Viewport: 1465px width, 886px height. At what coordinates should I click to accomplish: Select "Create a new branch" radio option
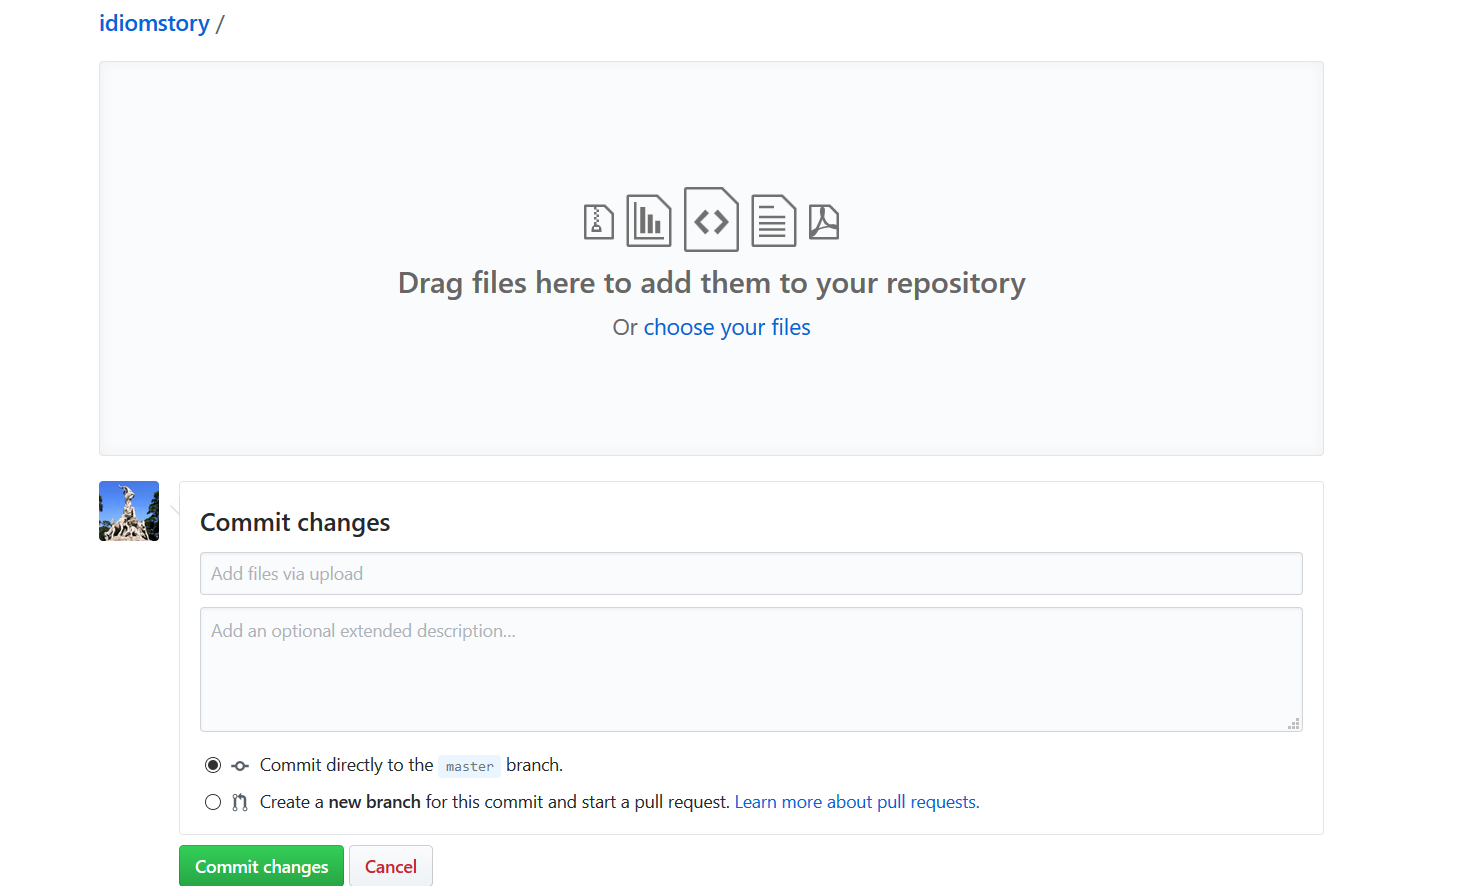click(213, 802)
